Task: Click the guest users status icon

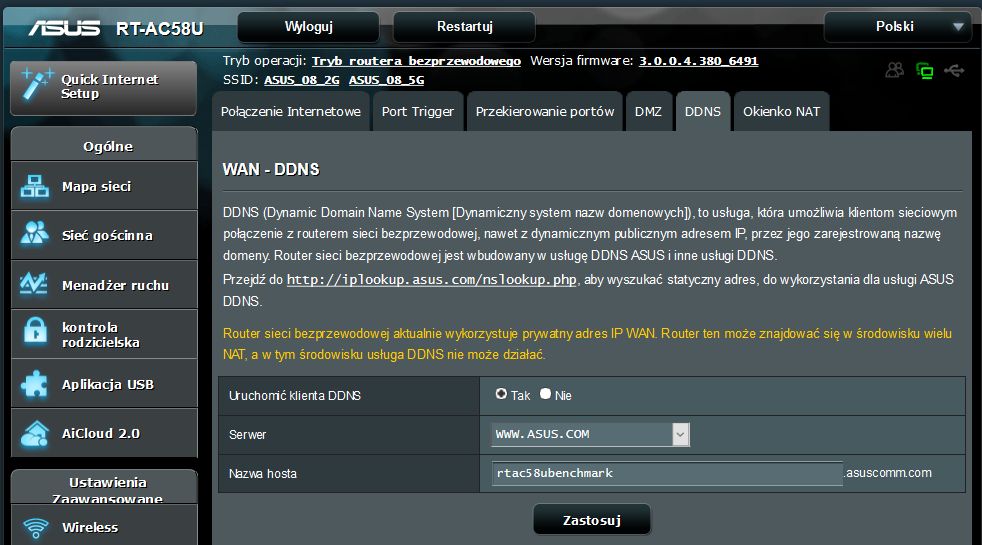Action: (x=894, y=70)
